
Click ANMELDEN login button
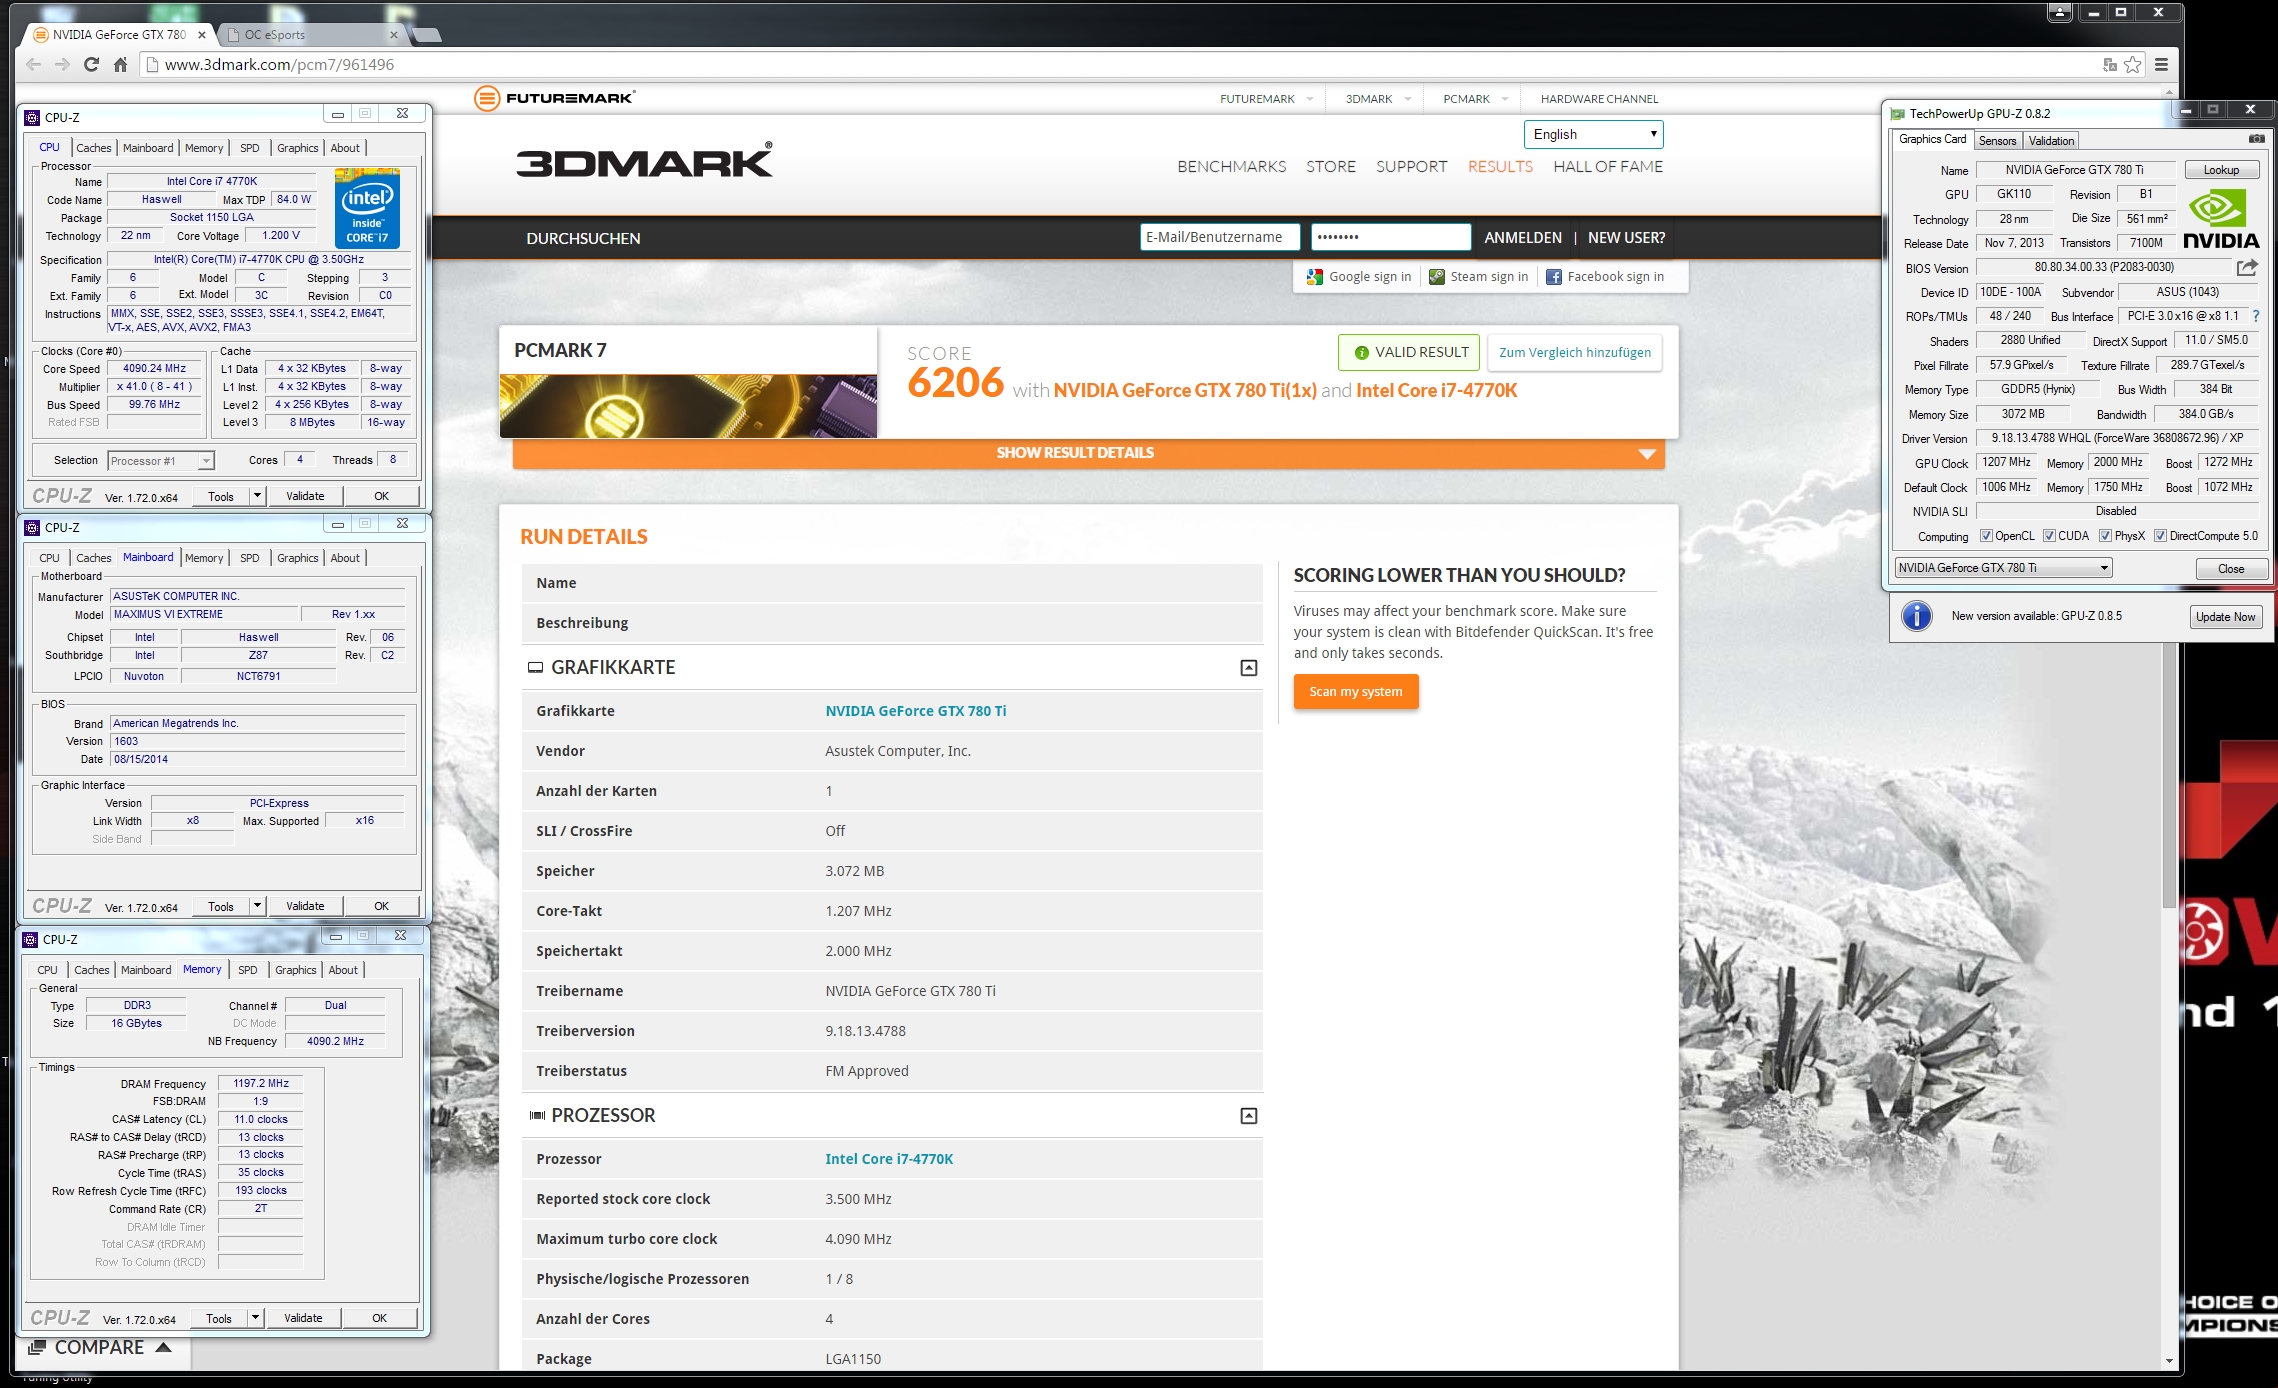click(x=1522, y=238)
